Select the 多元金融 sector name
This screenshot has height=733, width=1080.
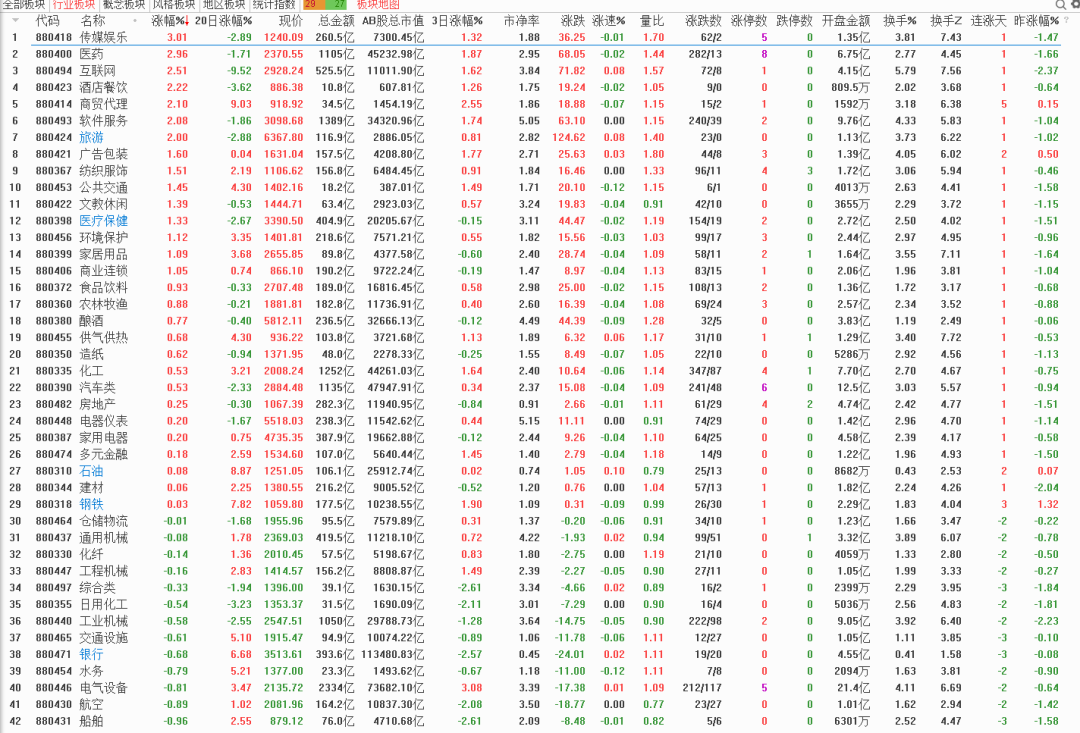pyautogui.click(x=103, y=454)
